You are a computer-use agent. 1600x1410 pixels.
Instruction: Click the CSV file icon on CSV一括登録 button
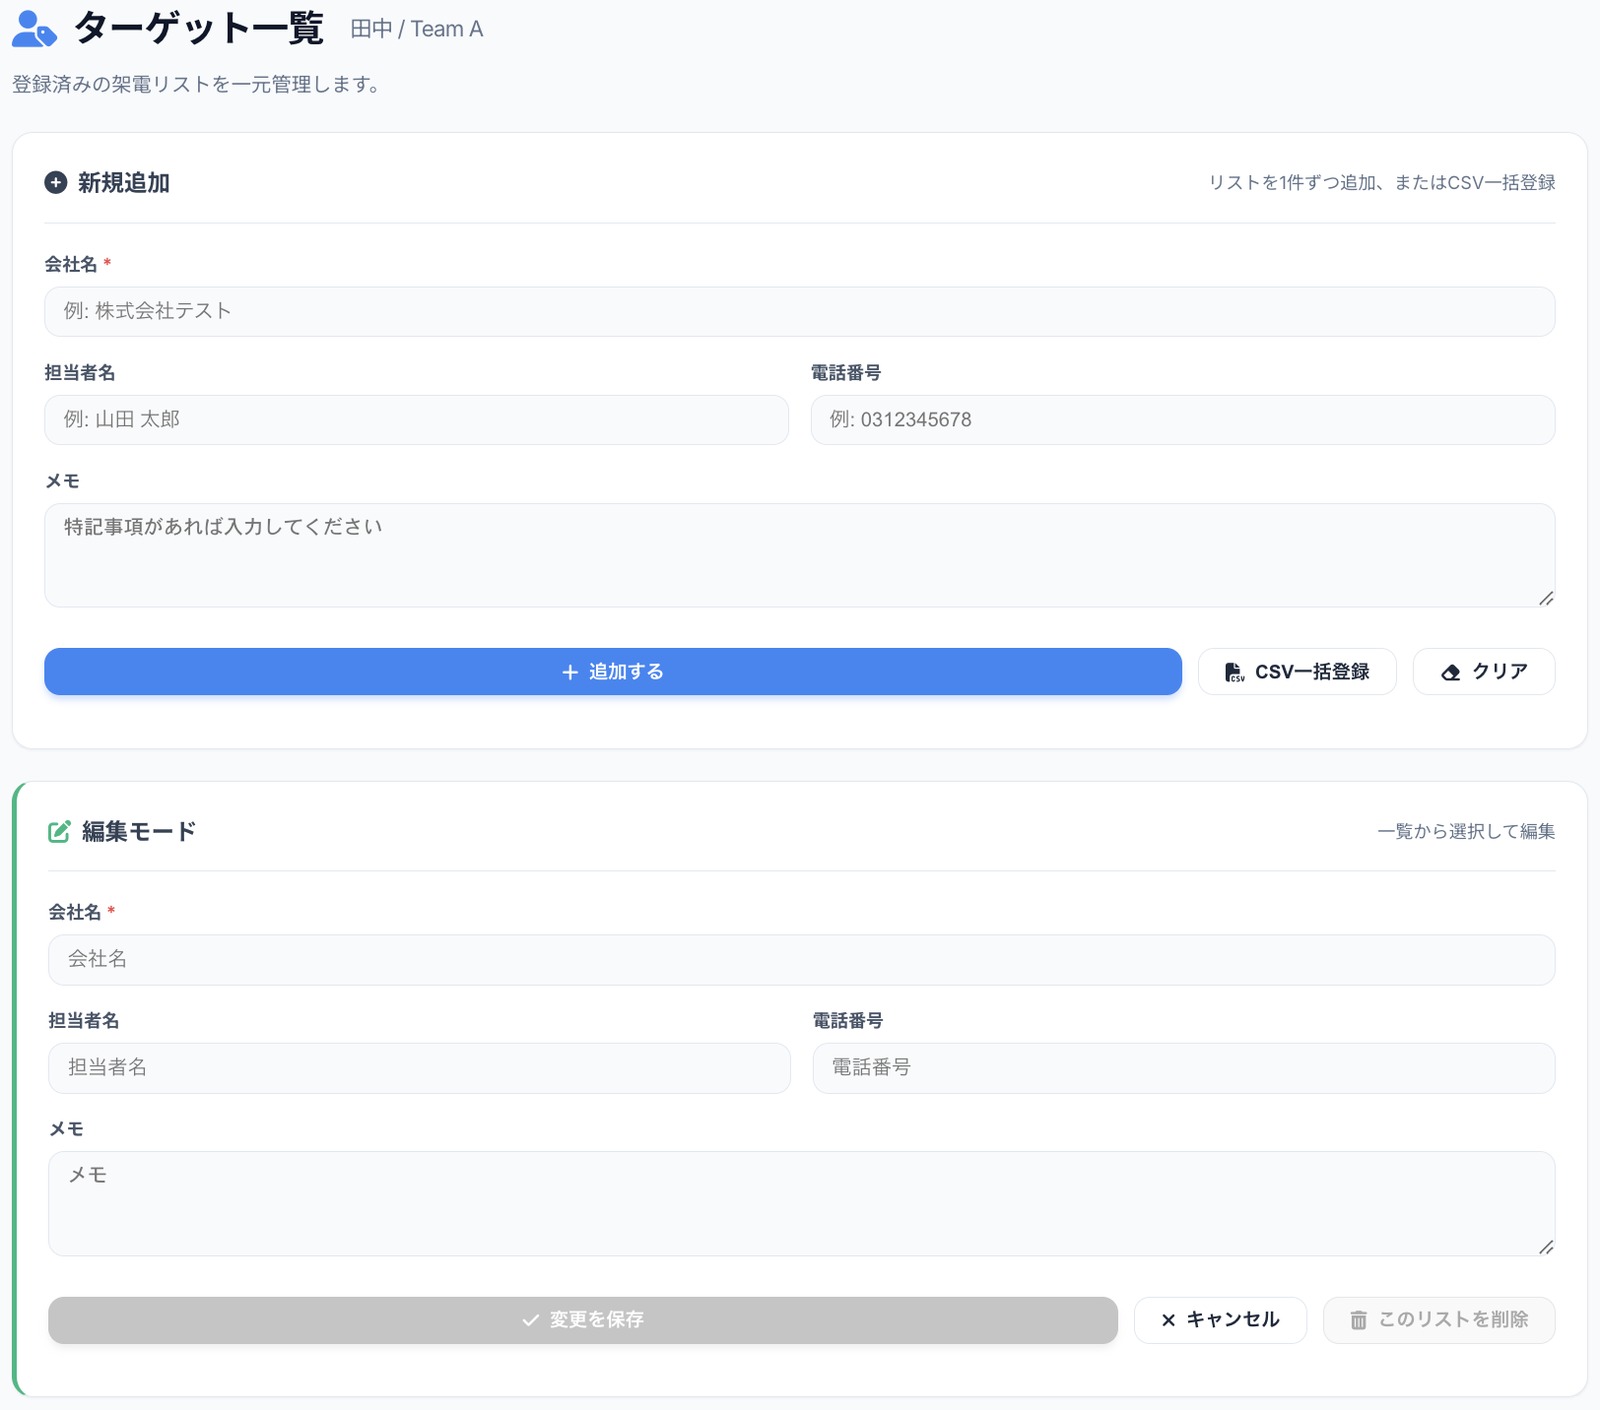pos(1232,671)
